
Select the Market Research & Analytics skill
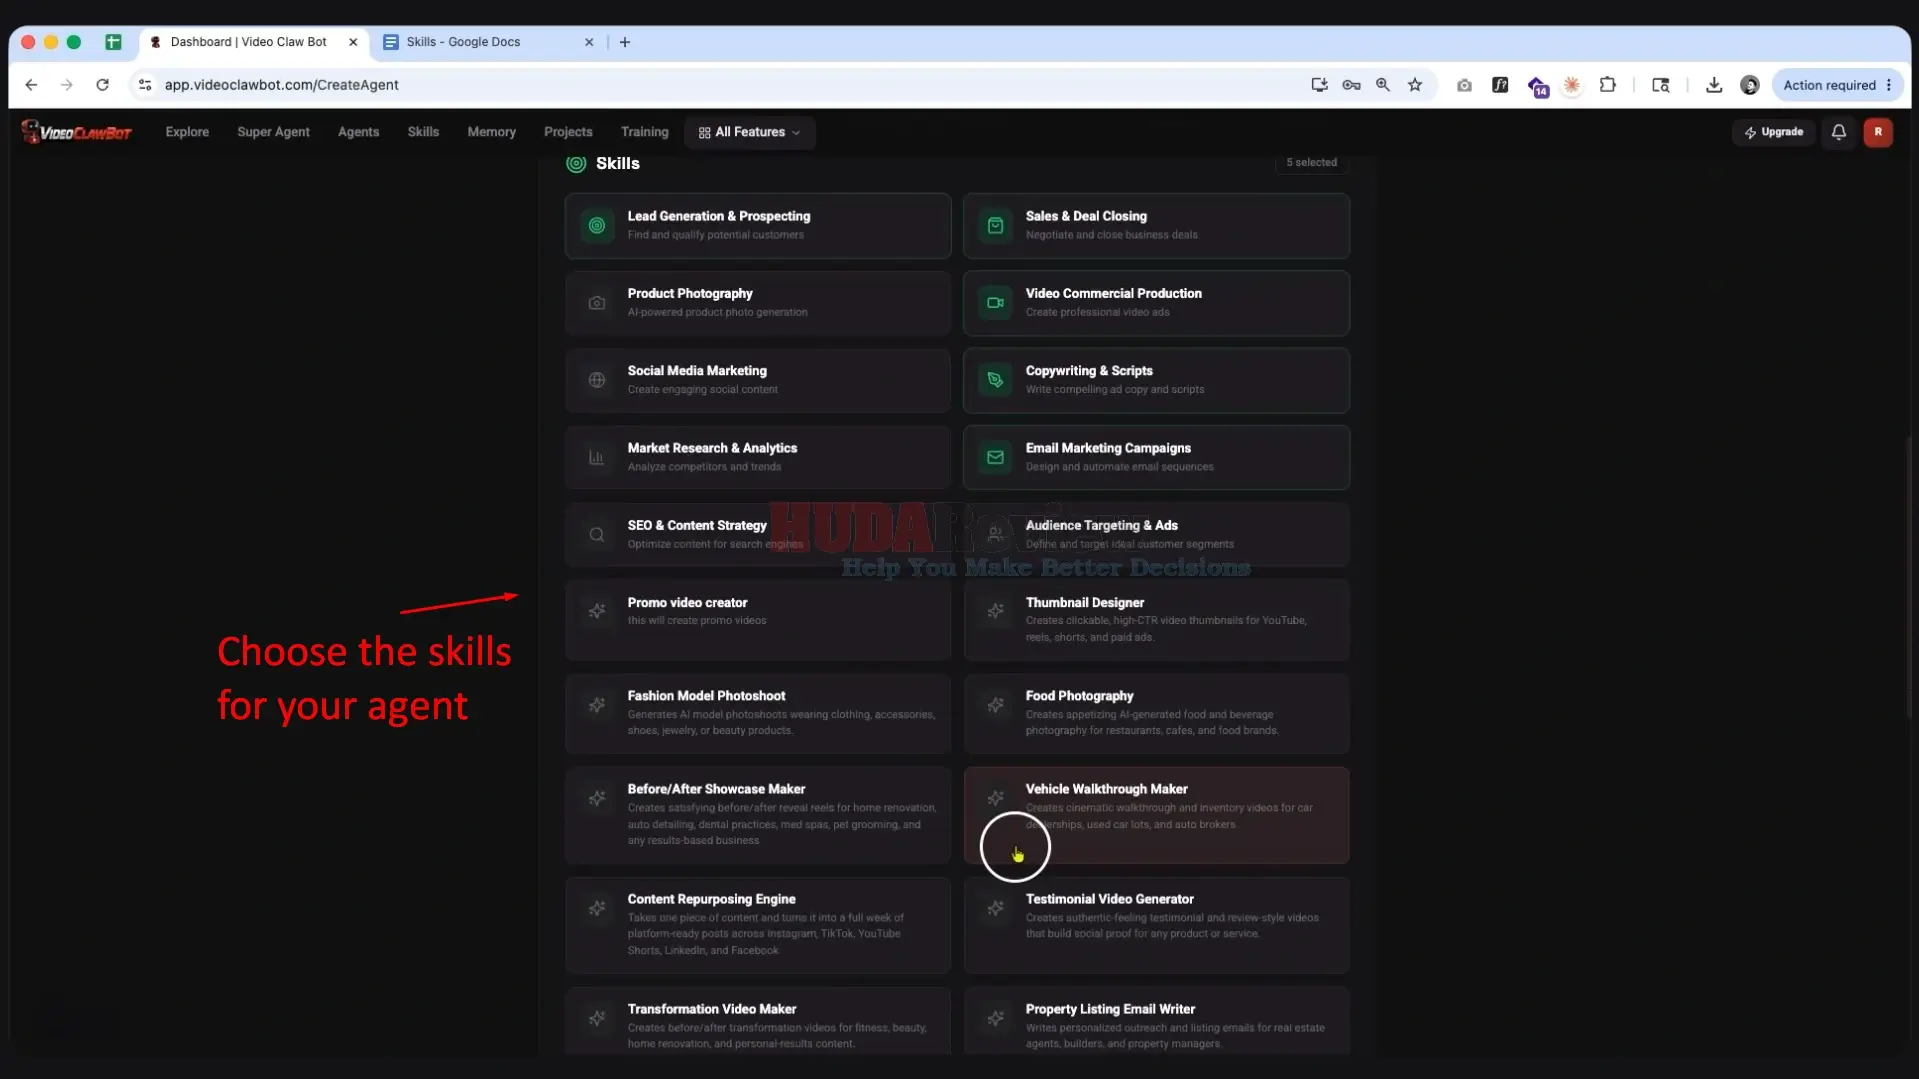click(x=757, y=458)
